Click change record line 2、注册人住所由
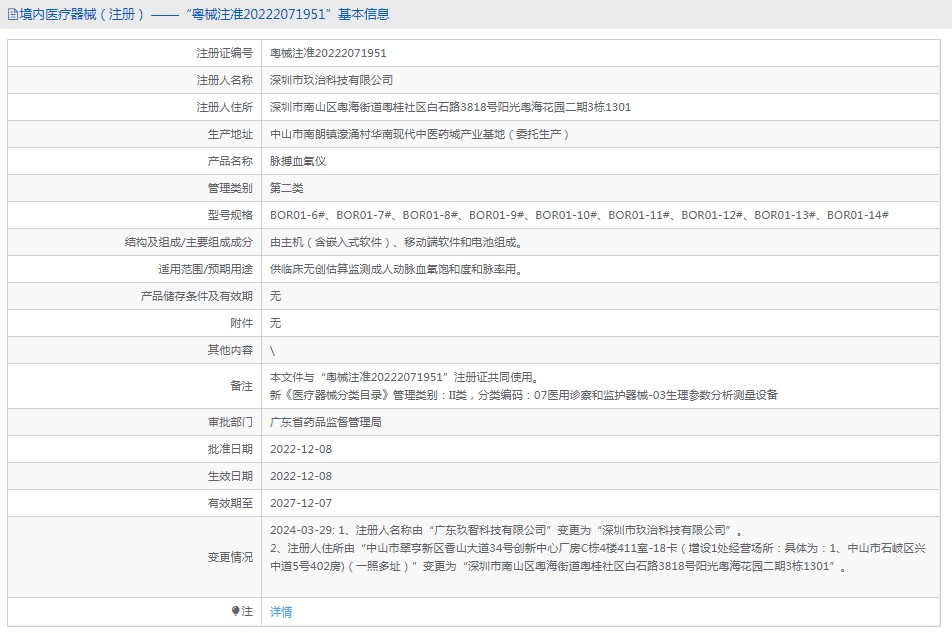Screen dimensions: 952x633 [598, 557]
